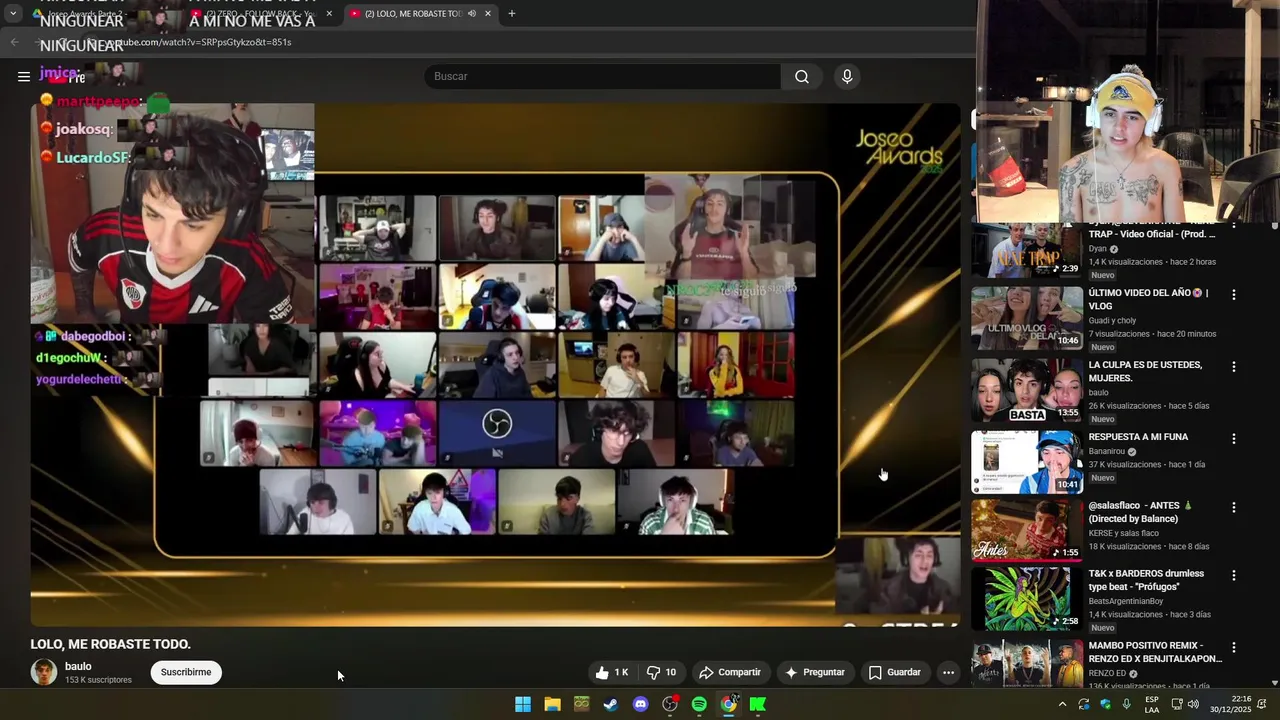The width and height of the screenshot is (1280, 720).
Task: Open title "T&K x BARDEROS drumless type beat"
Action: tap(1146, 580)
